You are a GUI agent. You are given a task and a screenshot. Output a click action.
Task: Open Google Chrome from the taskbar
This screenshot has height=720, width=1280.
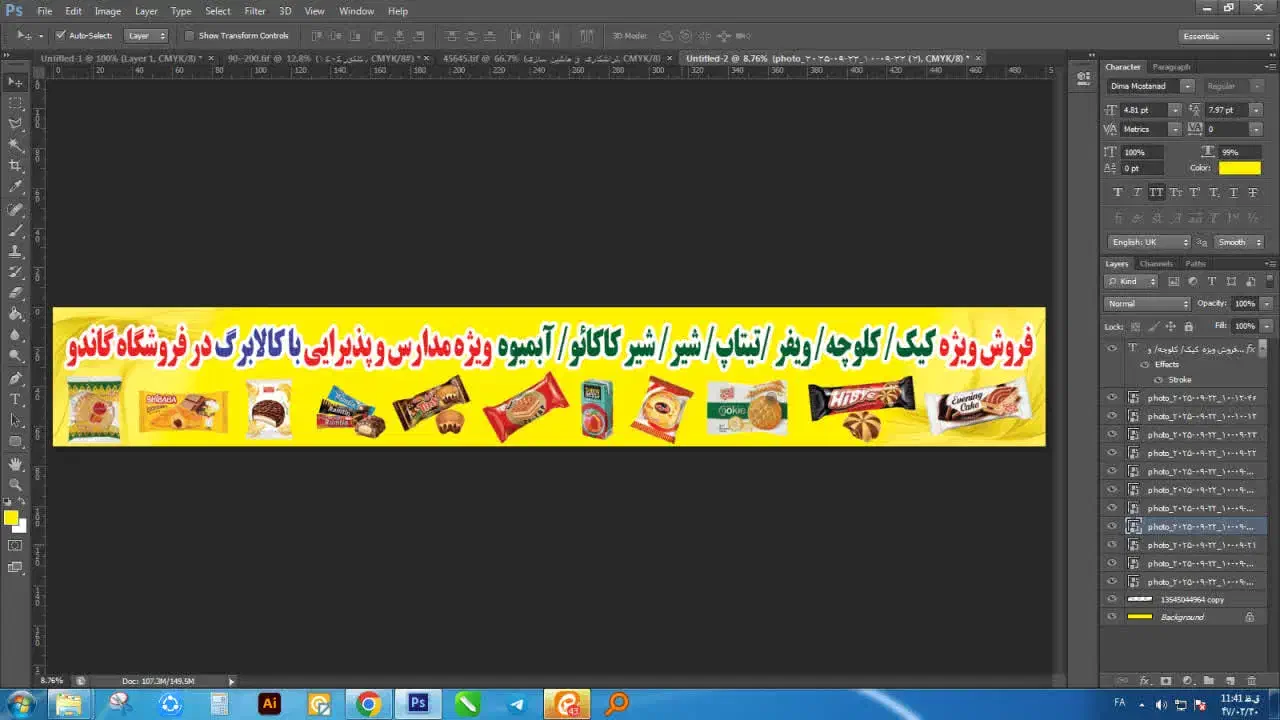[368, 704]
